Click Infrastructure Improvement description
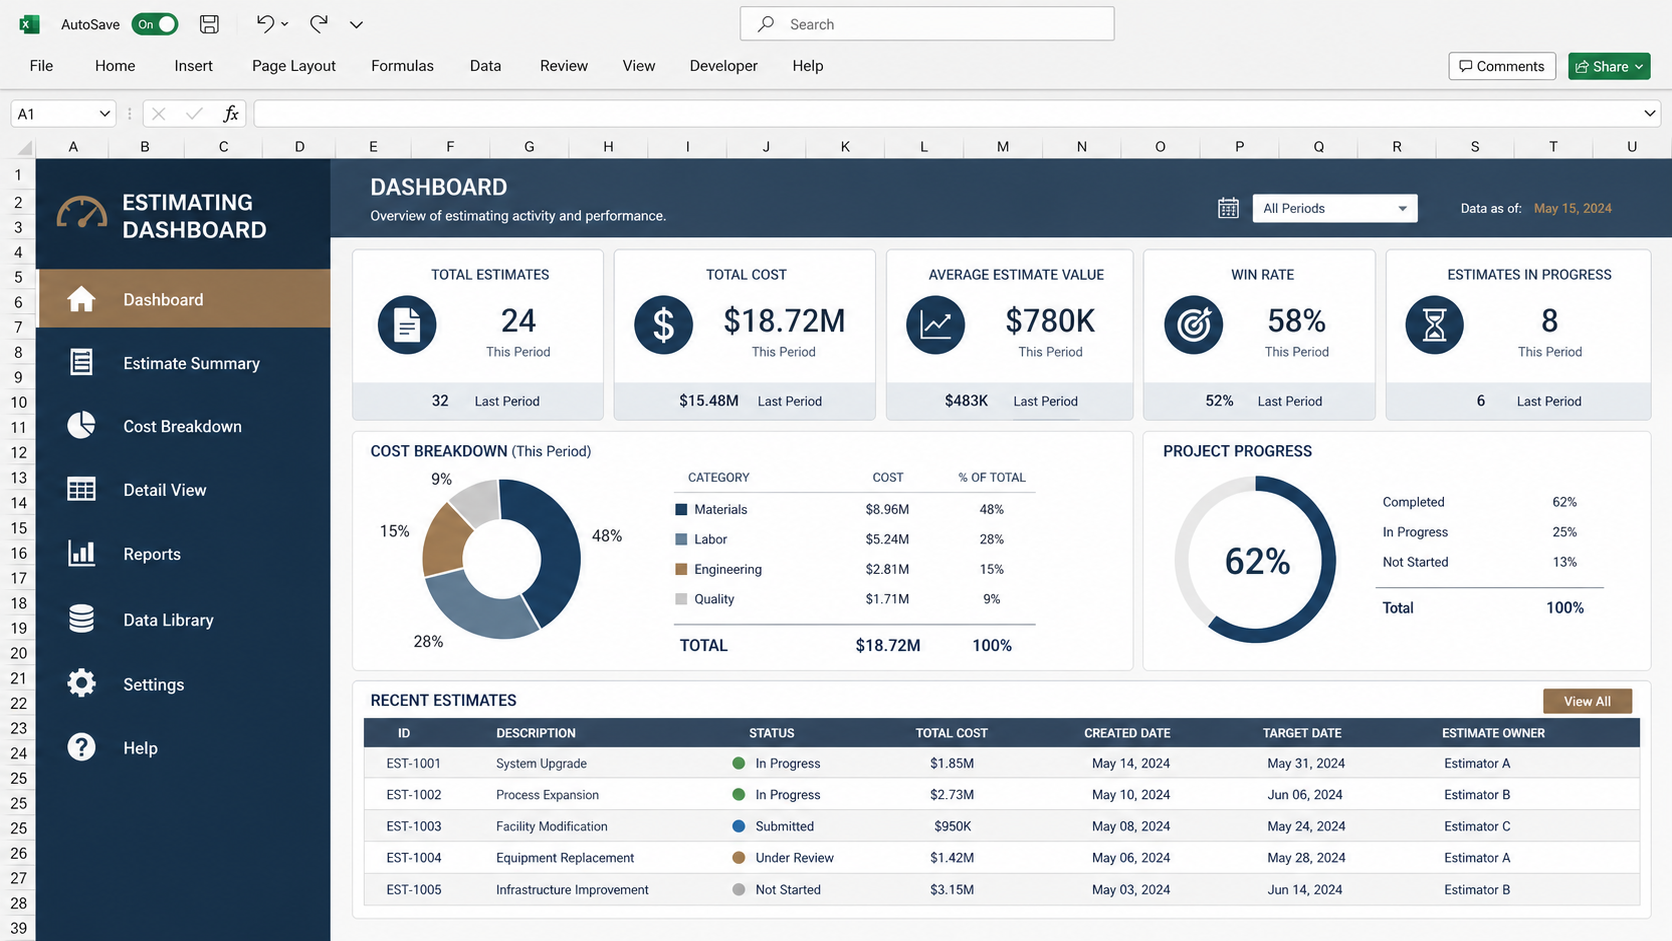The height and width of the screenshot is (941, 1672). 572,889
